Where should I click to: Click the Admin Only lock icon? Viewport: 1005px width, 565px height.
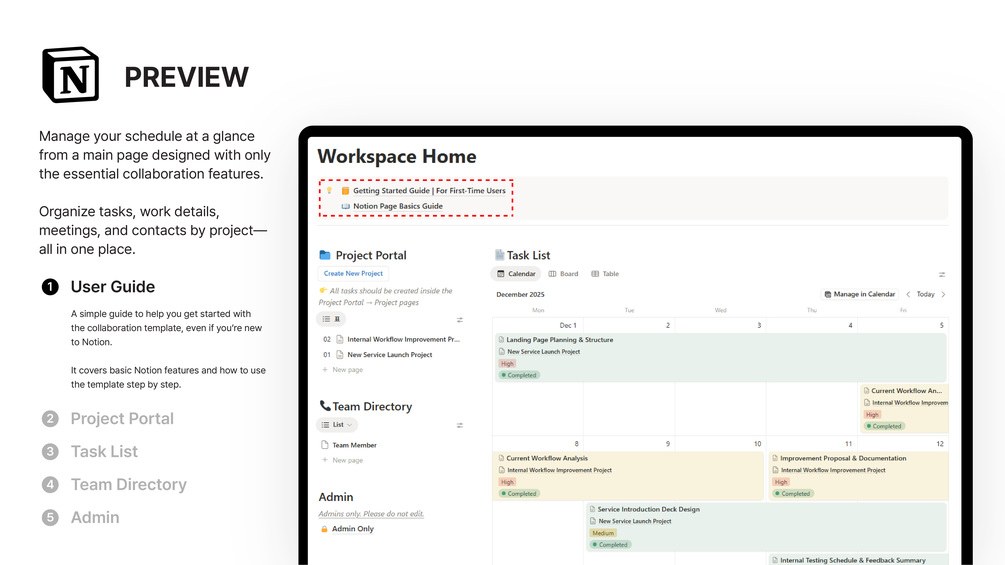coord(324,529)
